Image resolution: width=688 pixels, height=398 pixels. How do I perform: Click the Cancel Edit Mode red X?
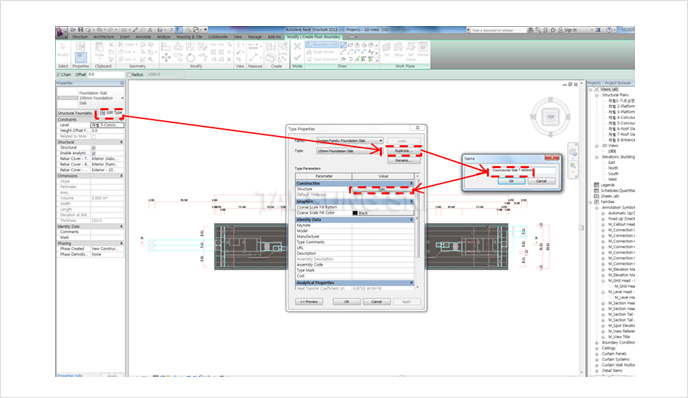pos(297,46)
